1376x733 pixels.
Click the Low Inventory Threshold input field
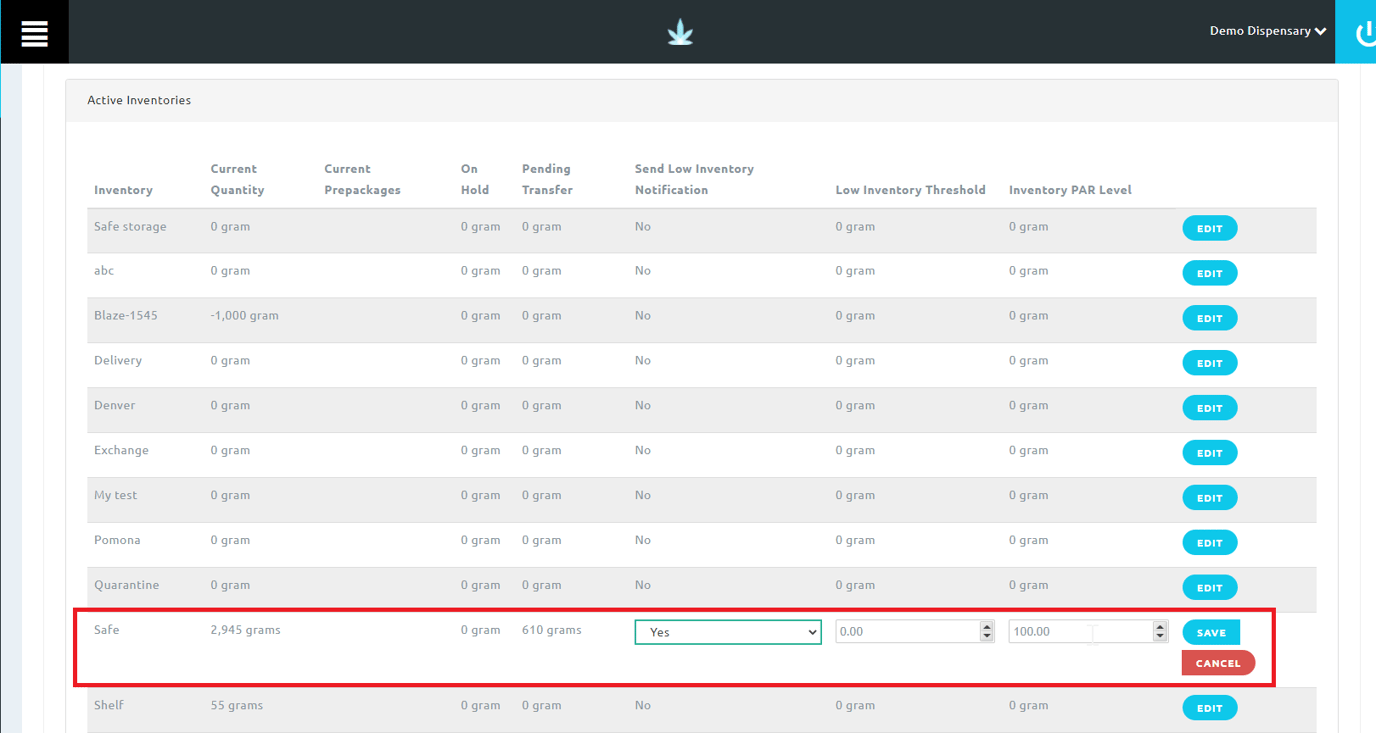coord(906,632)
